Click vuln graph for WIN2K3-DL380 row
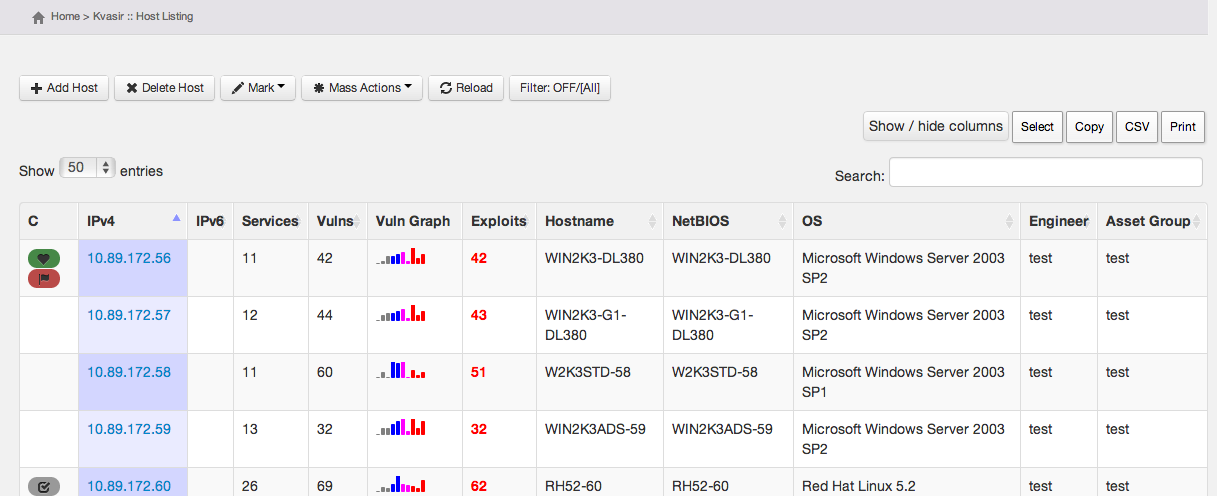This screenshot has height=496, width=1217. 401,257
